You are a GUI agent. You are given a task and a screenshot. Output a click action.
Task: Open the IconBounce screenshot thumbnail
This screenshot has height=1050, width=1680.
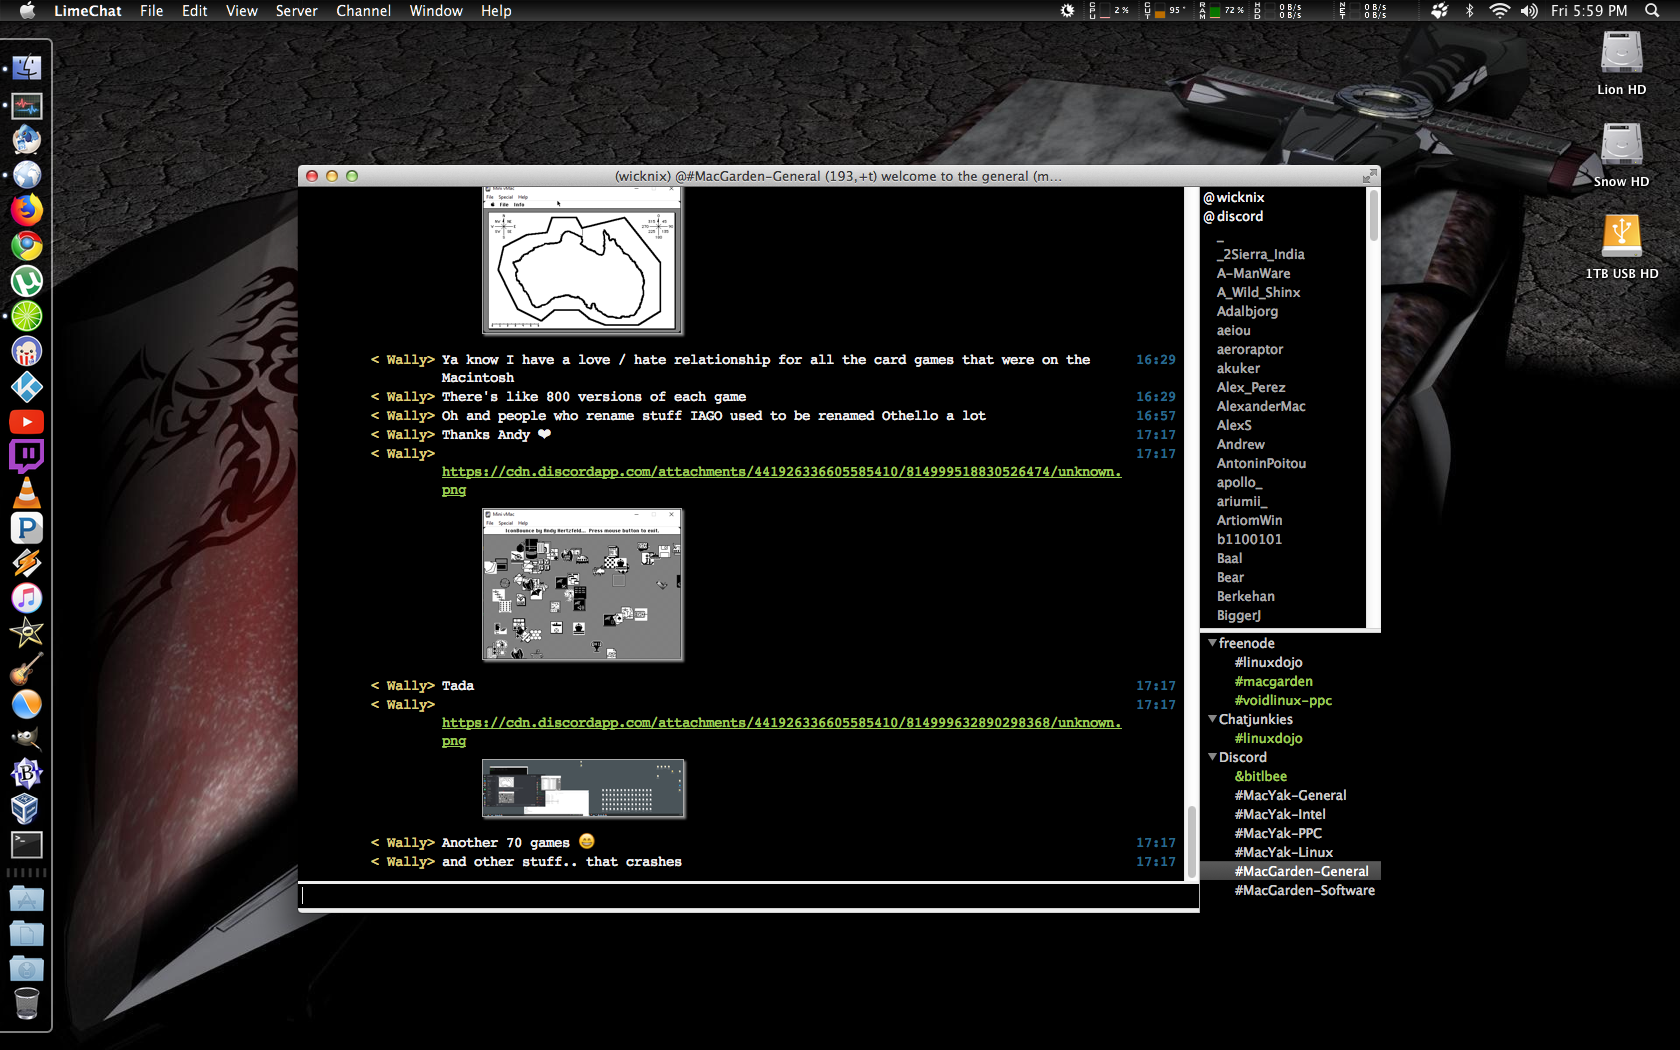(x=582, y=585)
